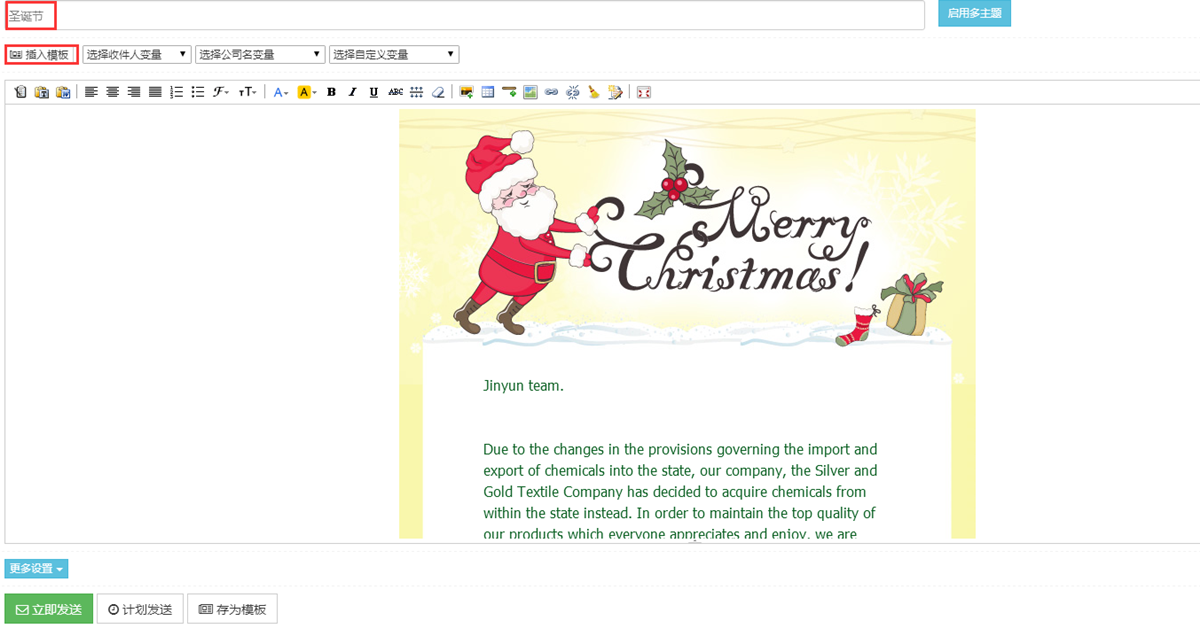Click the 立即发送 send button
1200x628 pixels.
pyautogui.click(x=49, y=609)
